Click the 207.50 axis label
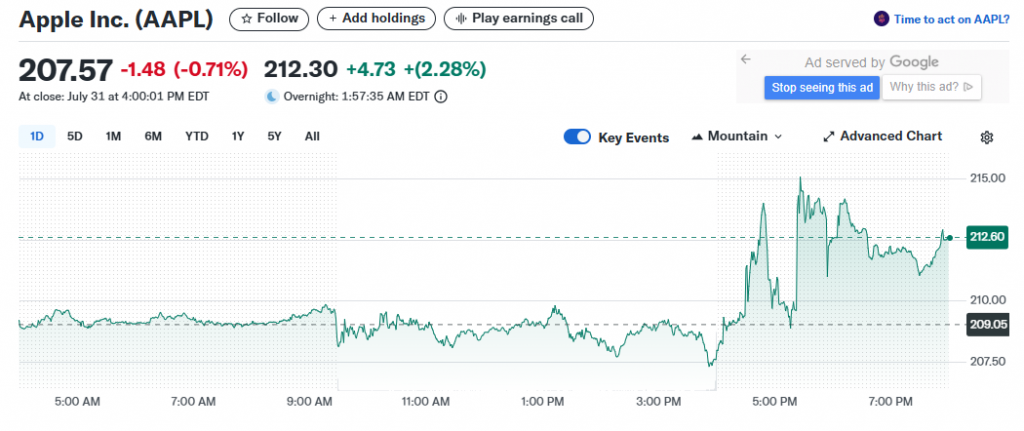Screen dimensions: 1024x431 click(986, 361)
